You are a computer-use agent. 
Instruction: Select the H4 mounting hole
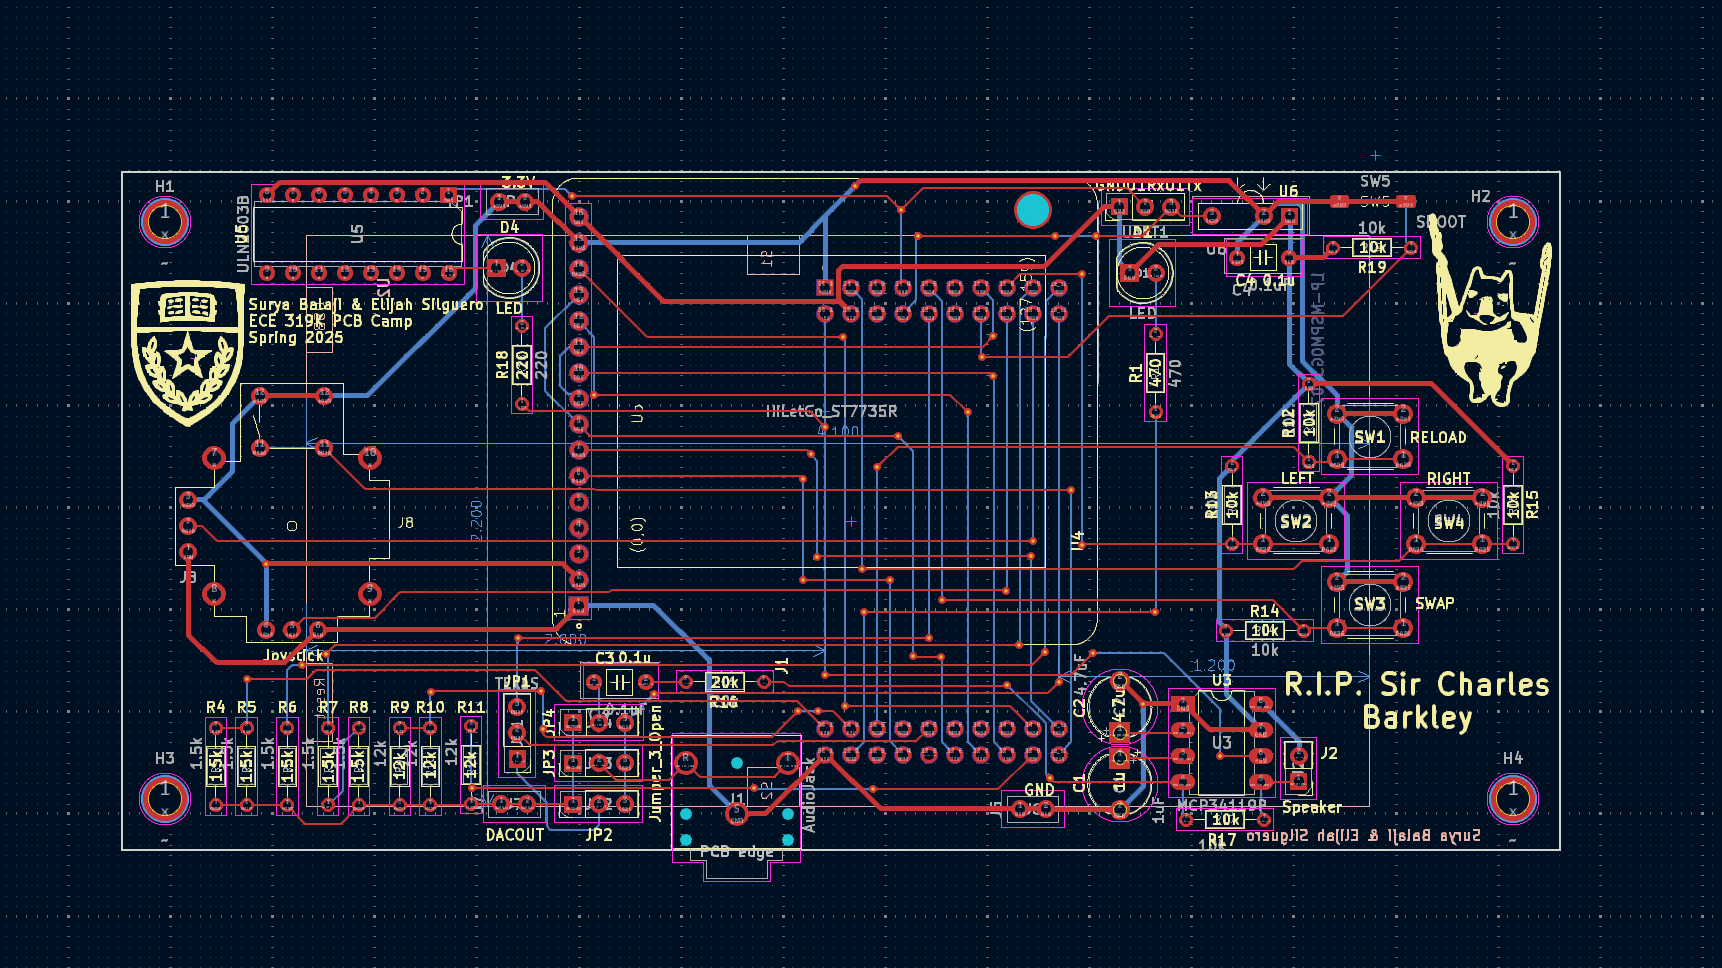coord(1513,798)
